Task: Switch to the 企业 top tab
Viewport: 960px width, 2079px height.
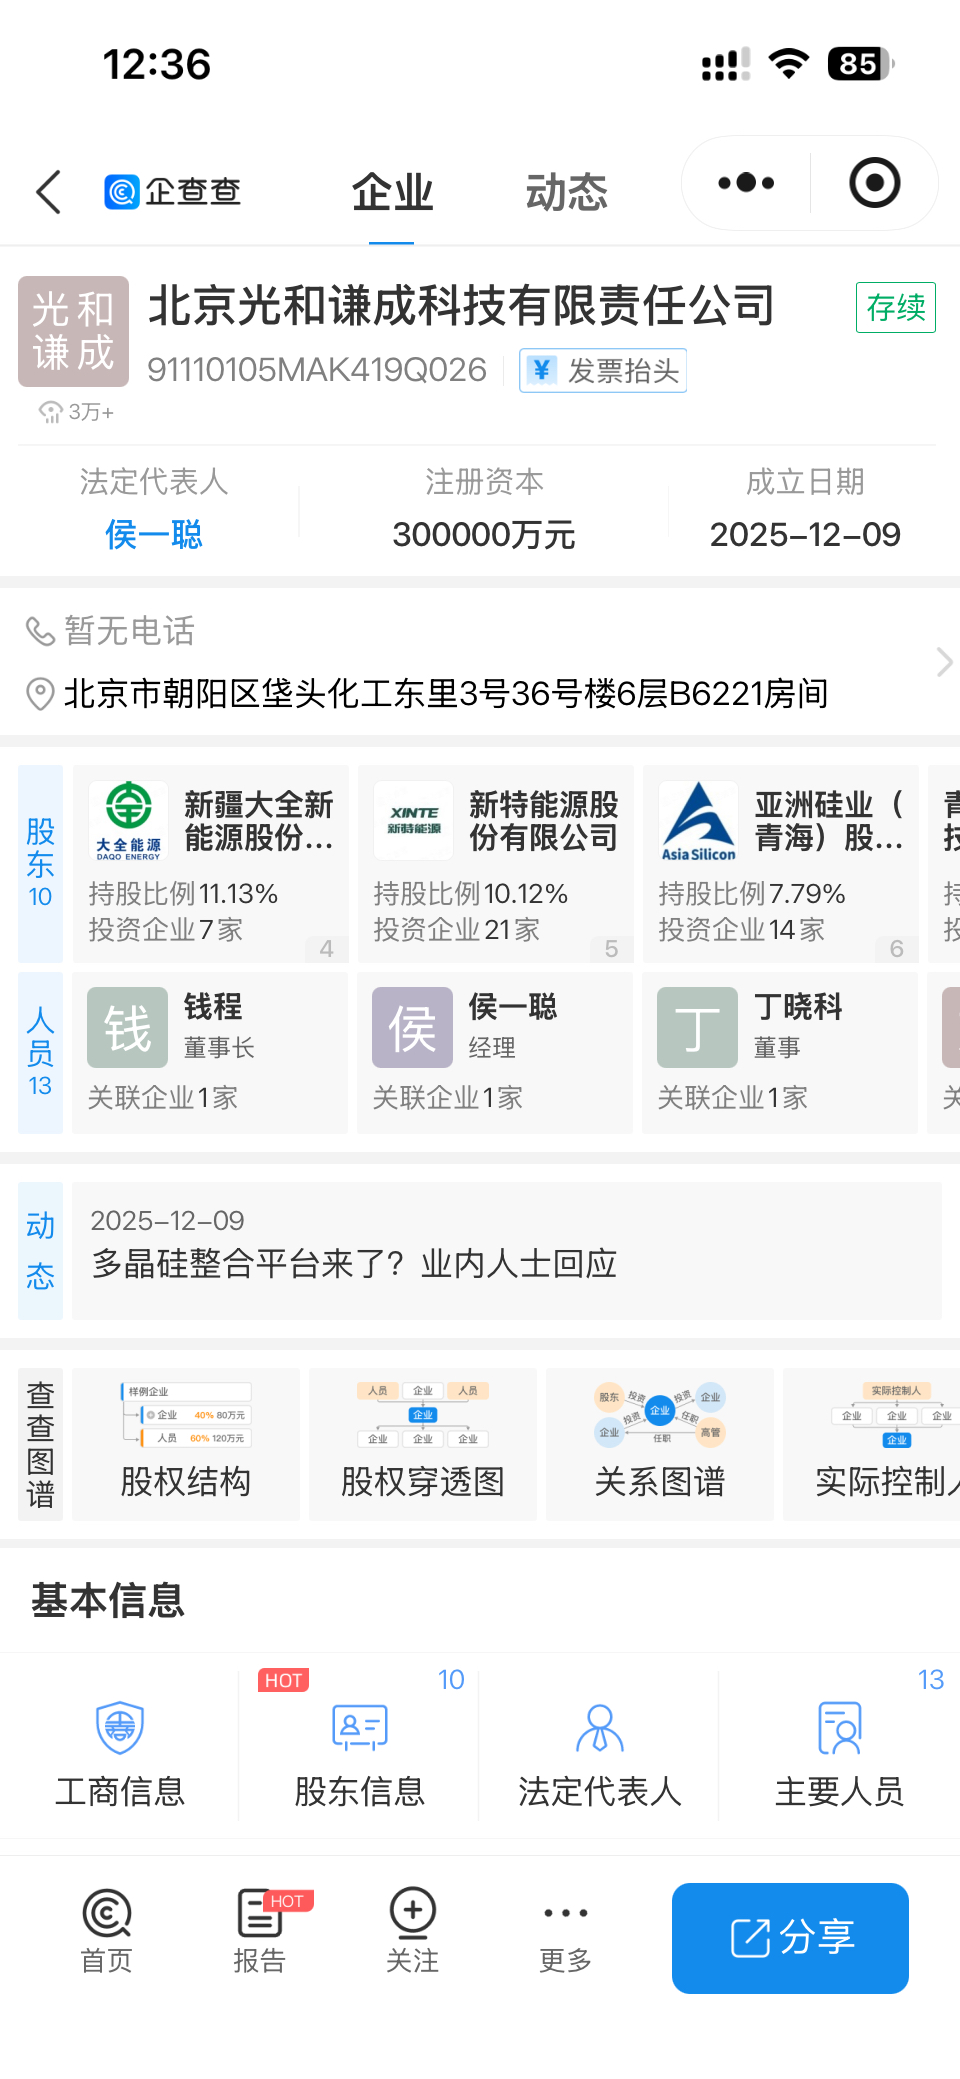Action: [392, 192]
